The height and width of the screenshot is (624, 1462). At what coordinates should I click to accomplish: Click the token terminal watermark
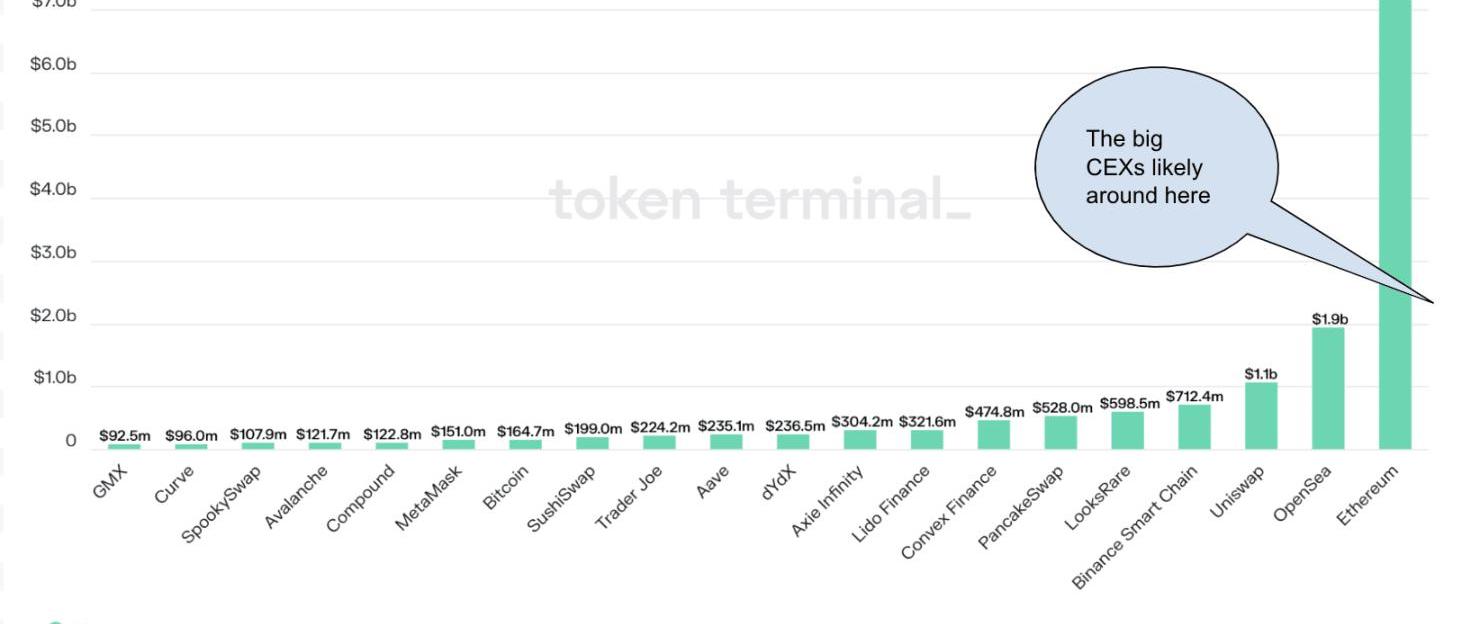[759, 200]
